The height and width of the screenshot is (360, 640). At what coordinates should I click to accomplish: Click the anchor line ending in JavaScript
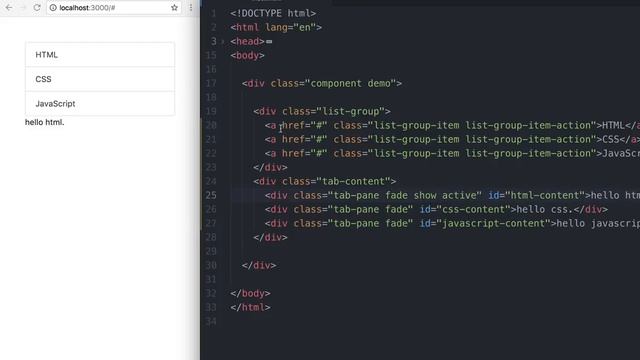452,153
